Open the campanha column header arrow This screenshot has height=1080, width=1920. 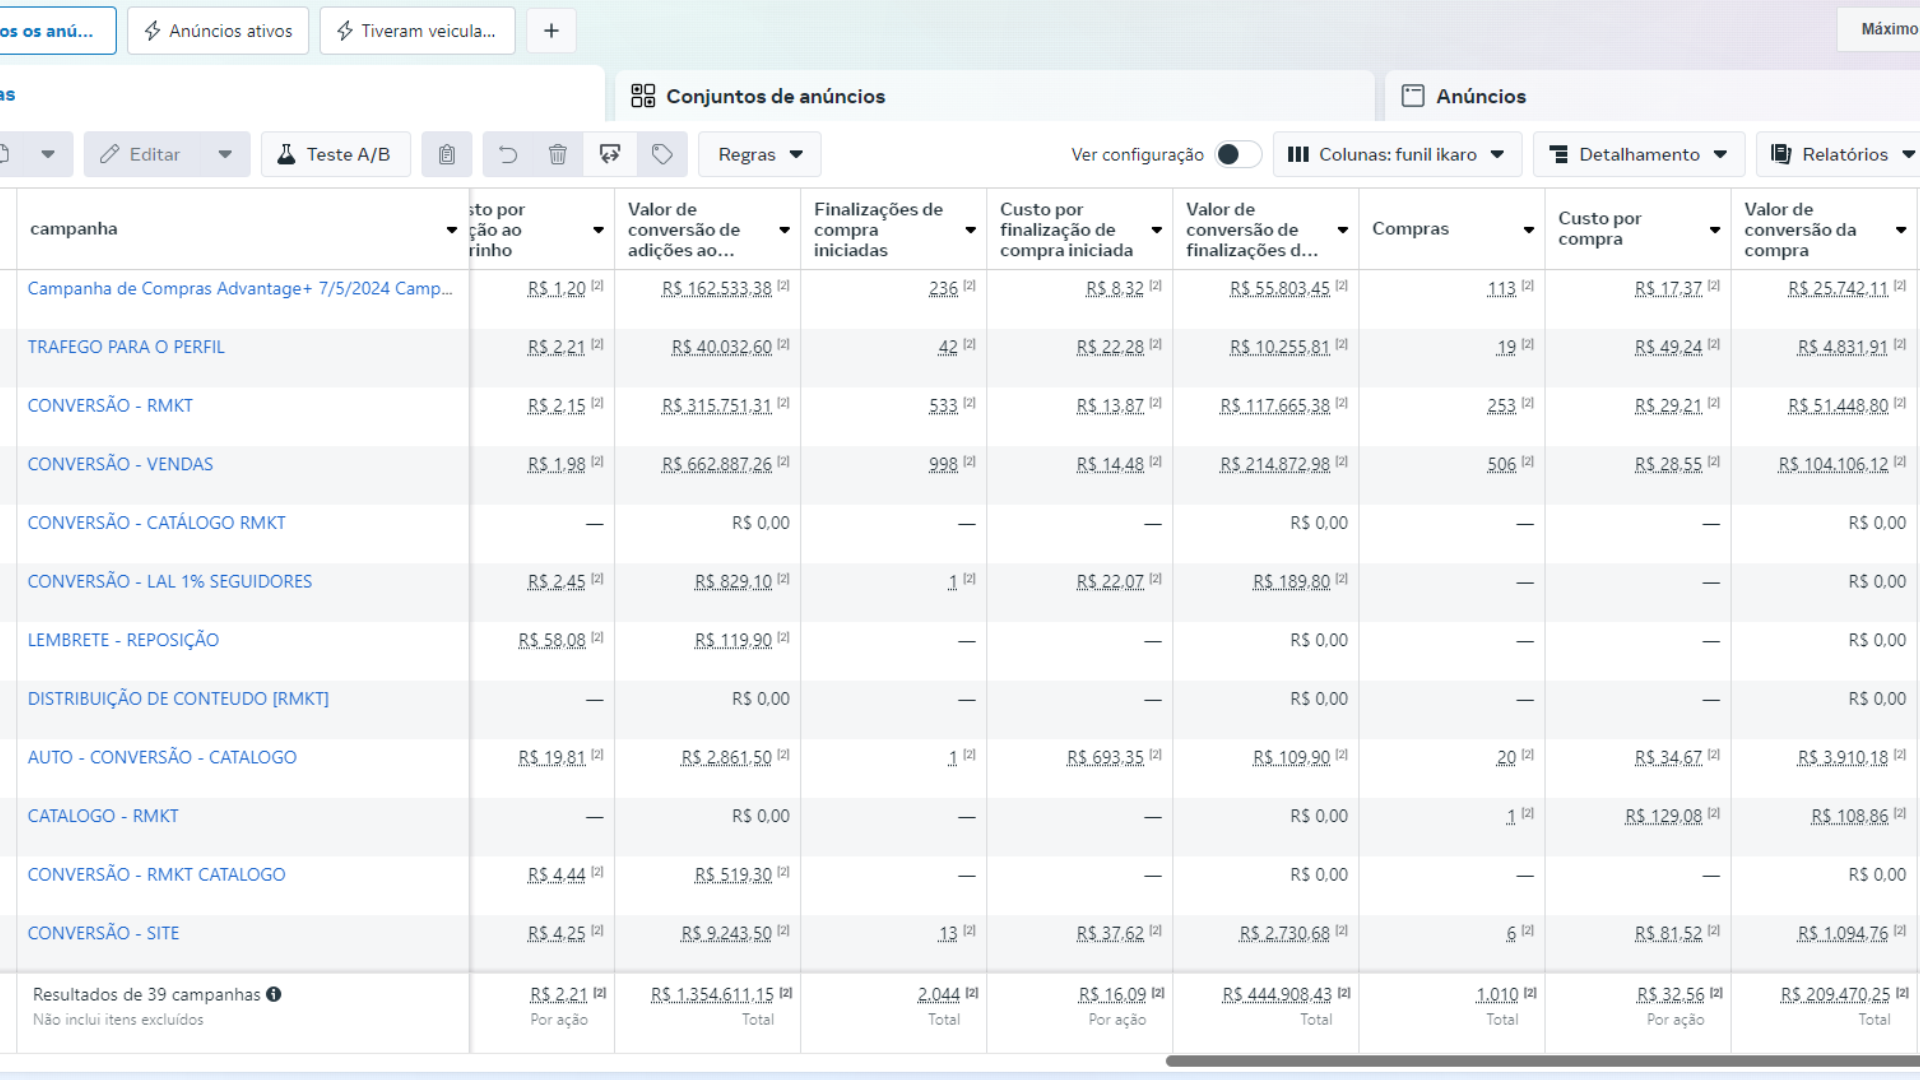(x=452, y=230)
